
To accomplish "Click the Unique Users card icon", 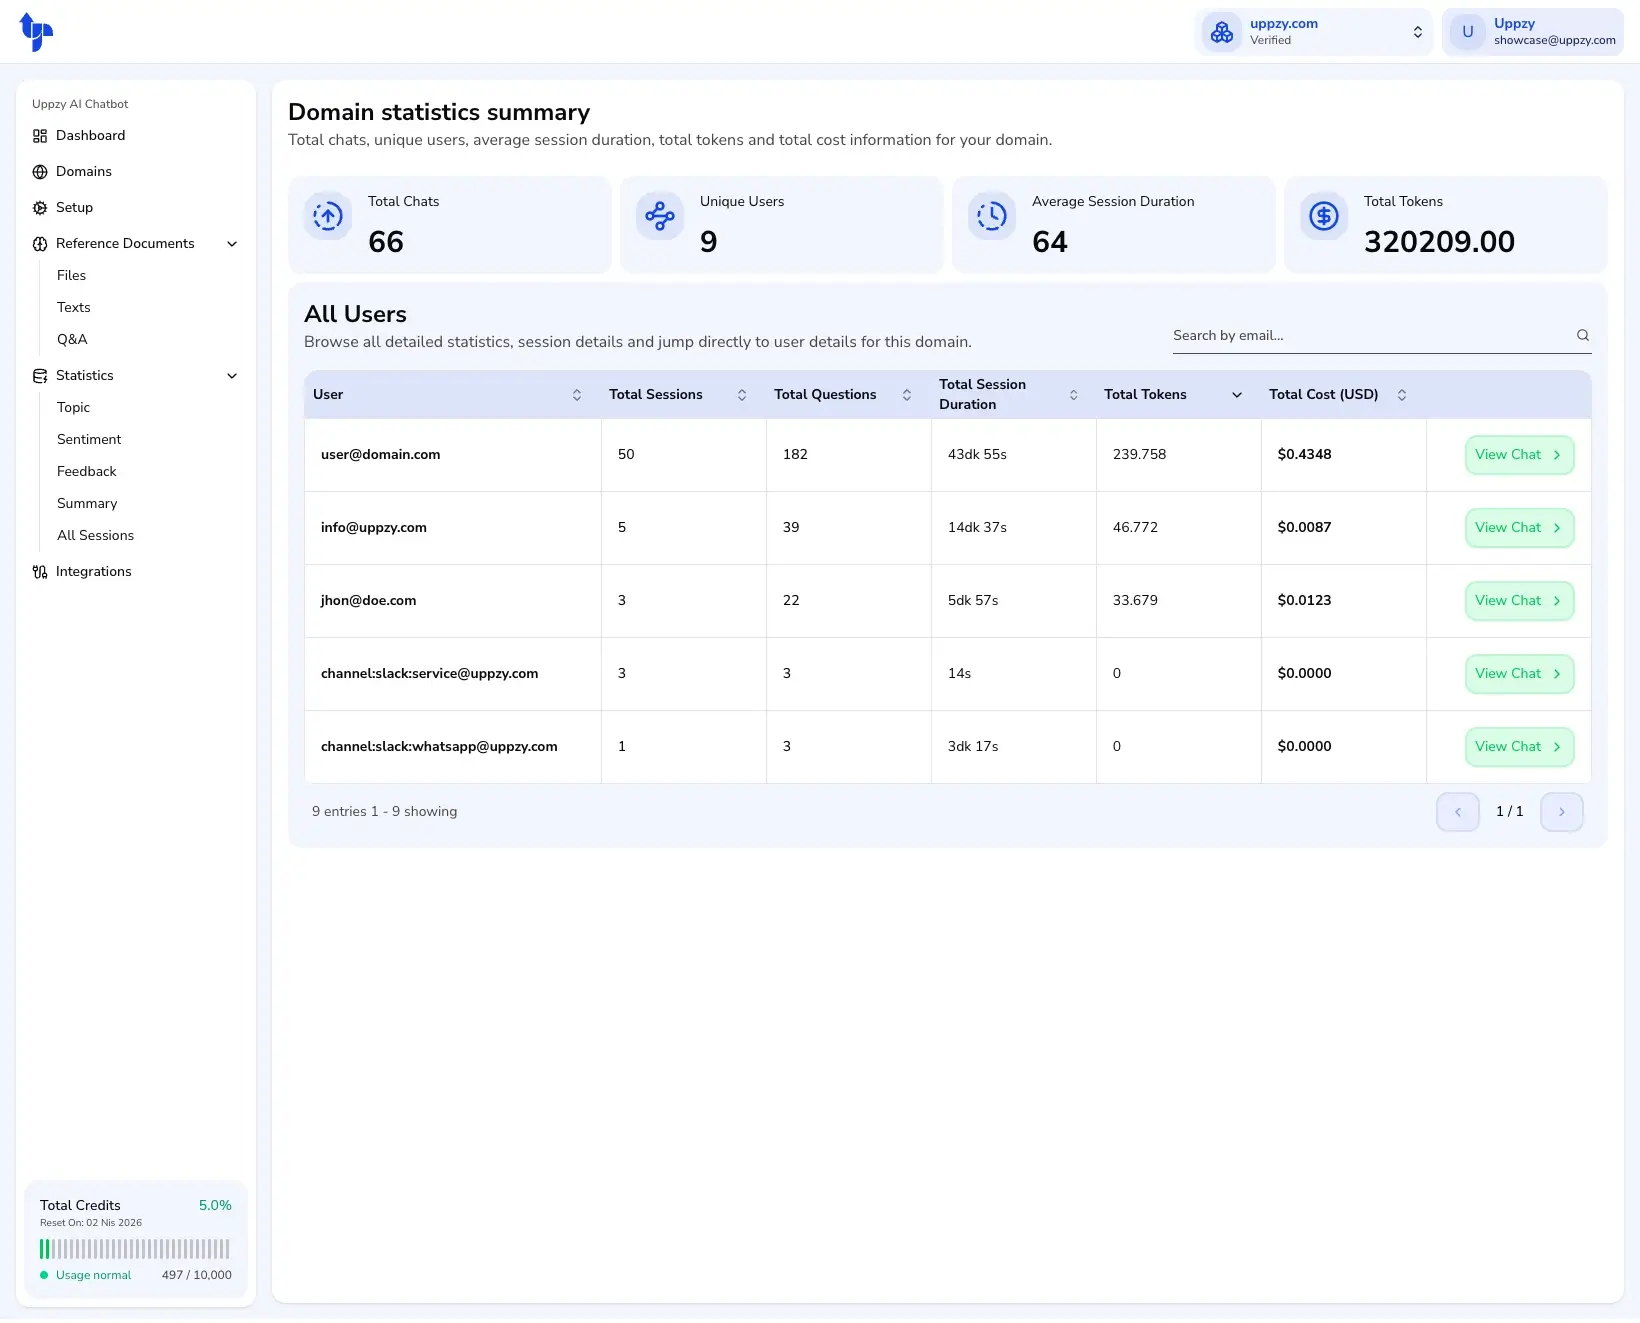I will click(x=660, y=216).
